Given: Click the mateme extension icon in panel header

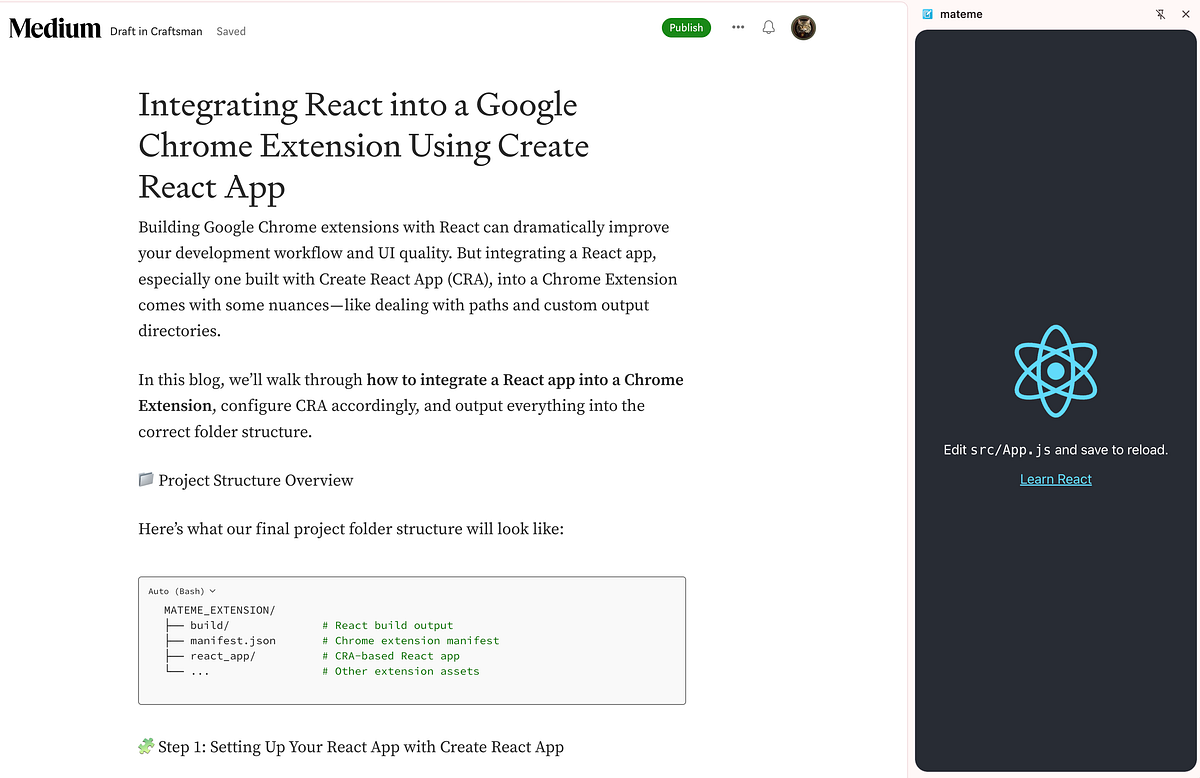Looking at the screenshot, I should [x=927, y=14].
